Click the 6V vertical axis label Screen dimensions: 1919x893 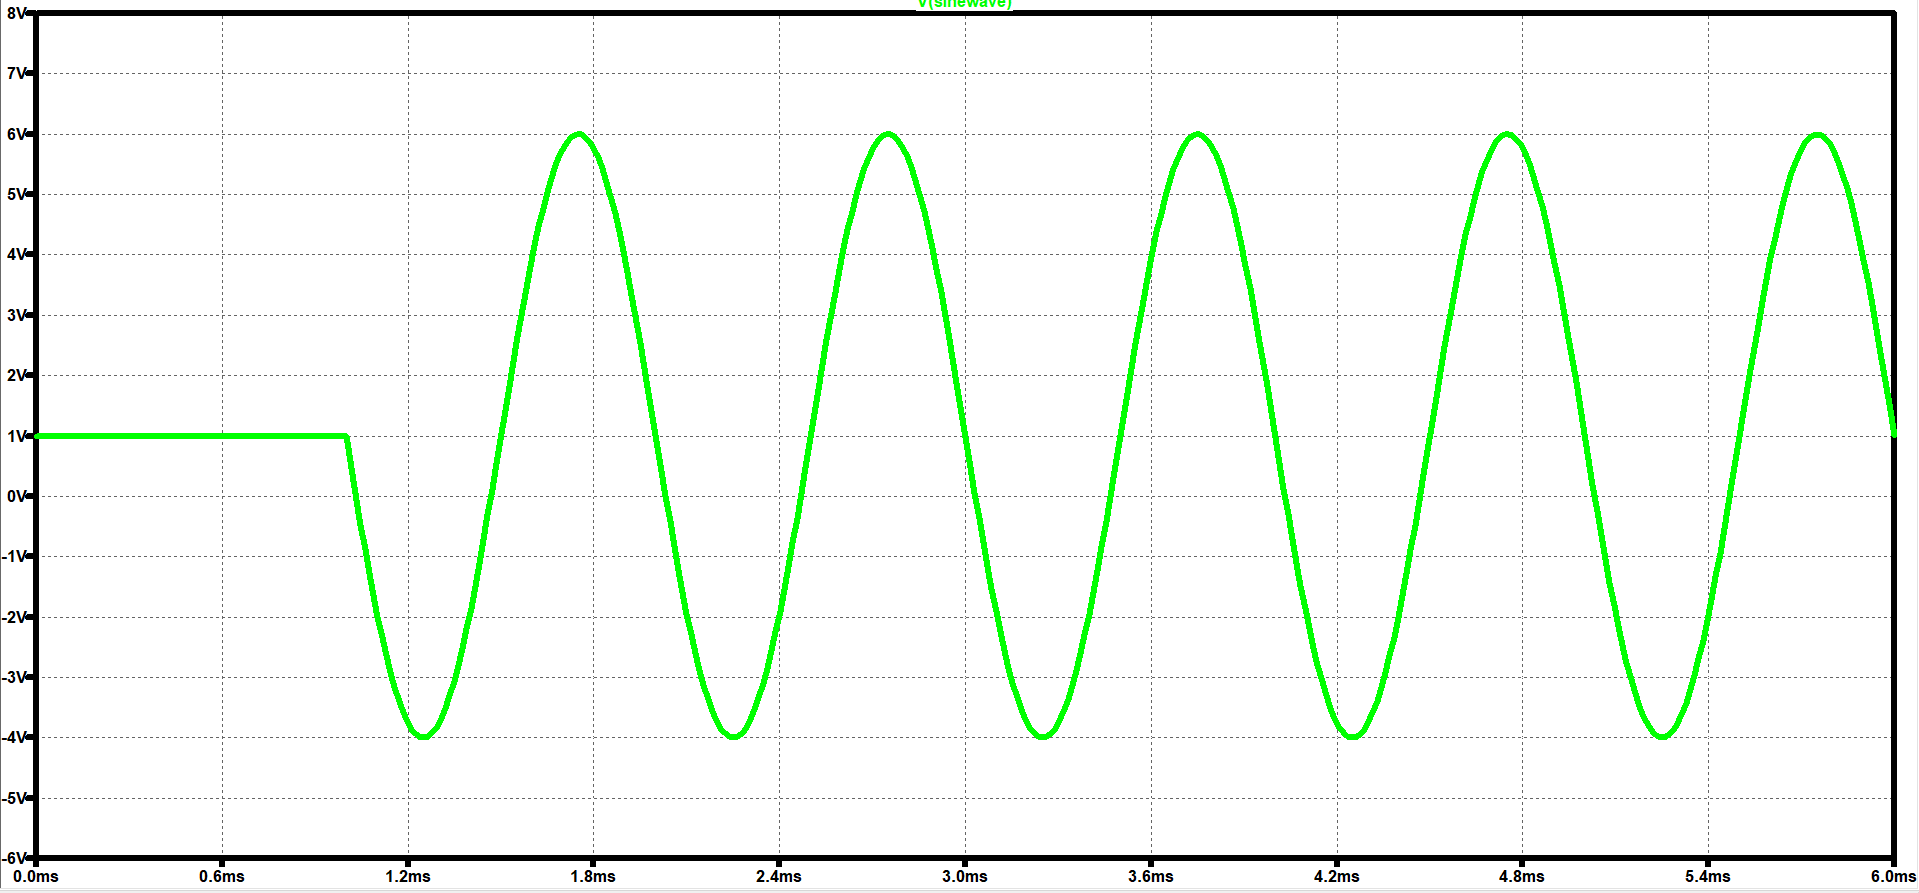click(16, 134)
